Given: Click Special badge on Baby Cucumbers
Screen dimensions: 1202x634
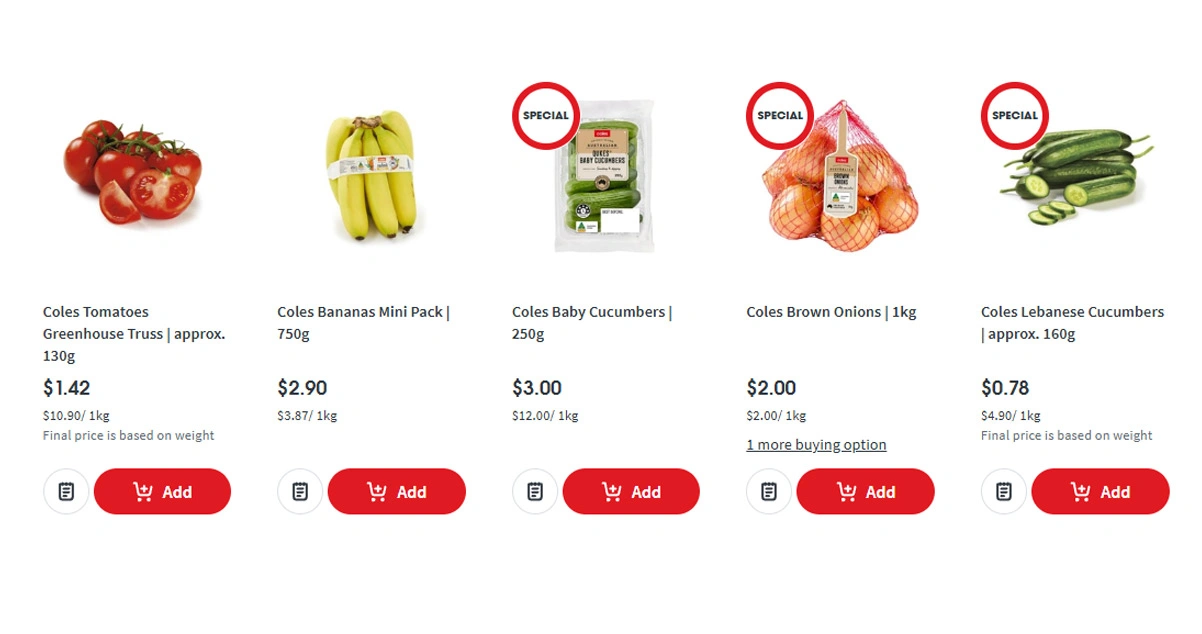Looking at the screenshot, I should tap(546, 116).
